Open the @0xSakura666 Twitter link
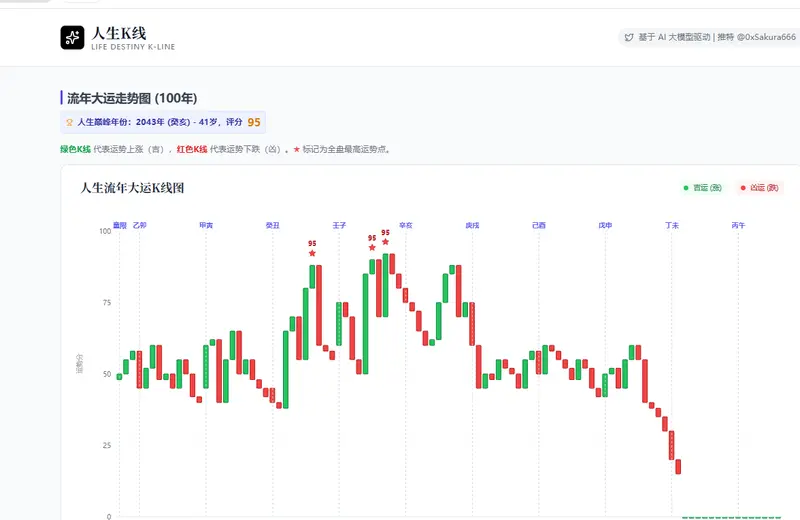This screenshot has height=520, width=800. point(767,37)
